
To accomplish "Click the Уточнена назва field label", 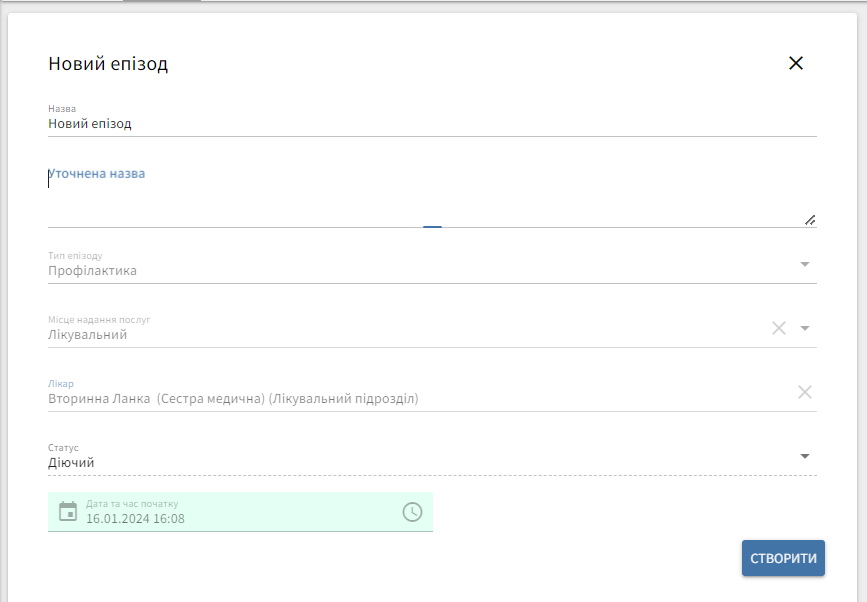I will (x=98, y=174).
